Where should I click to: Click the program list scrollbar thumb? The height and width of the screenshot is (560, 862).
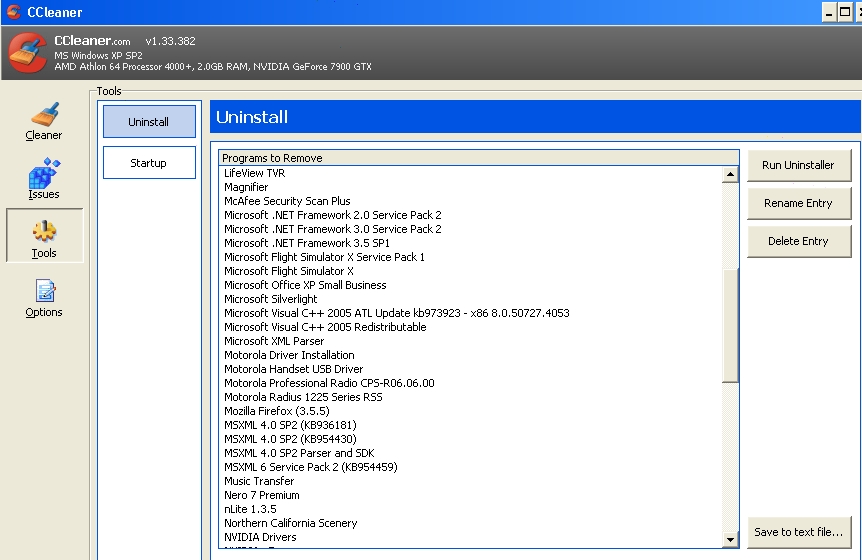(730, 325)
